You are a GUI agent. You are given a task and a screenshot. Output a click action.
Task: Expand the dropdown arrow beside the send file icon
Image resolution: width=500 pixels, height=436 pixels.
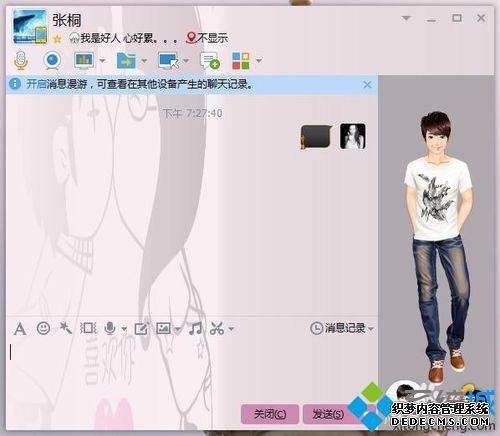click(x=144, y=61)
